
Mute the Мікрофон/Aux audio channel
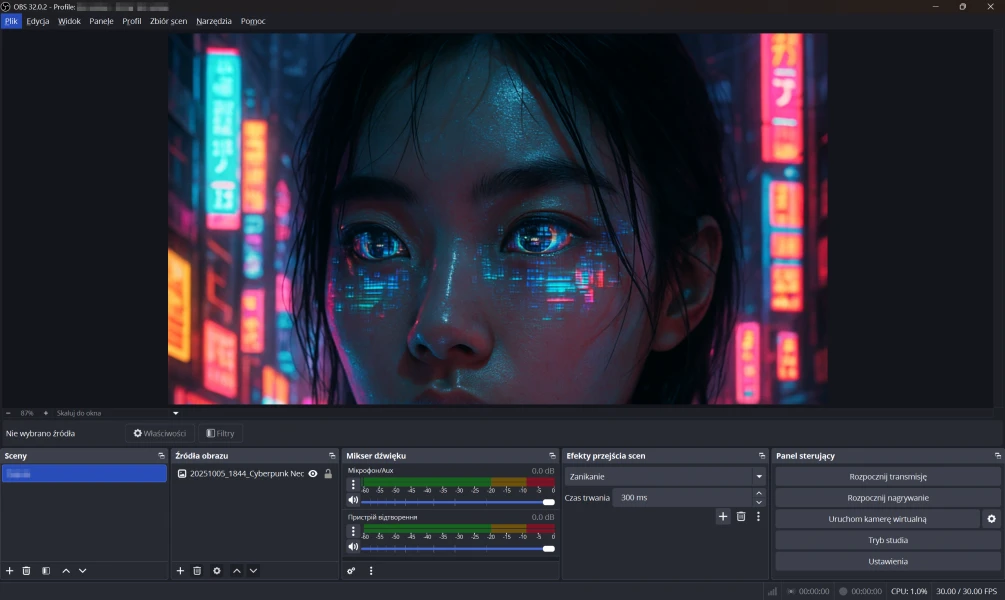352,500
